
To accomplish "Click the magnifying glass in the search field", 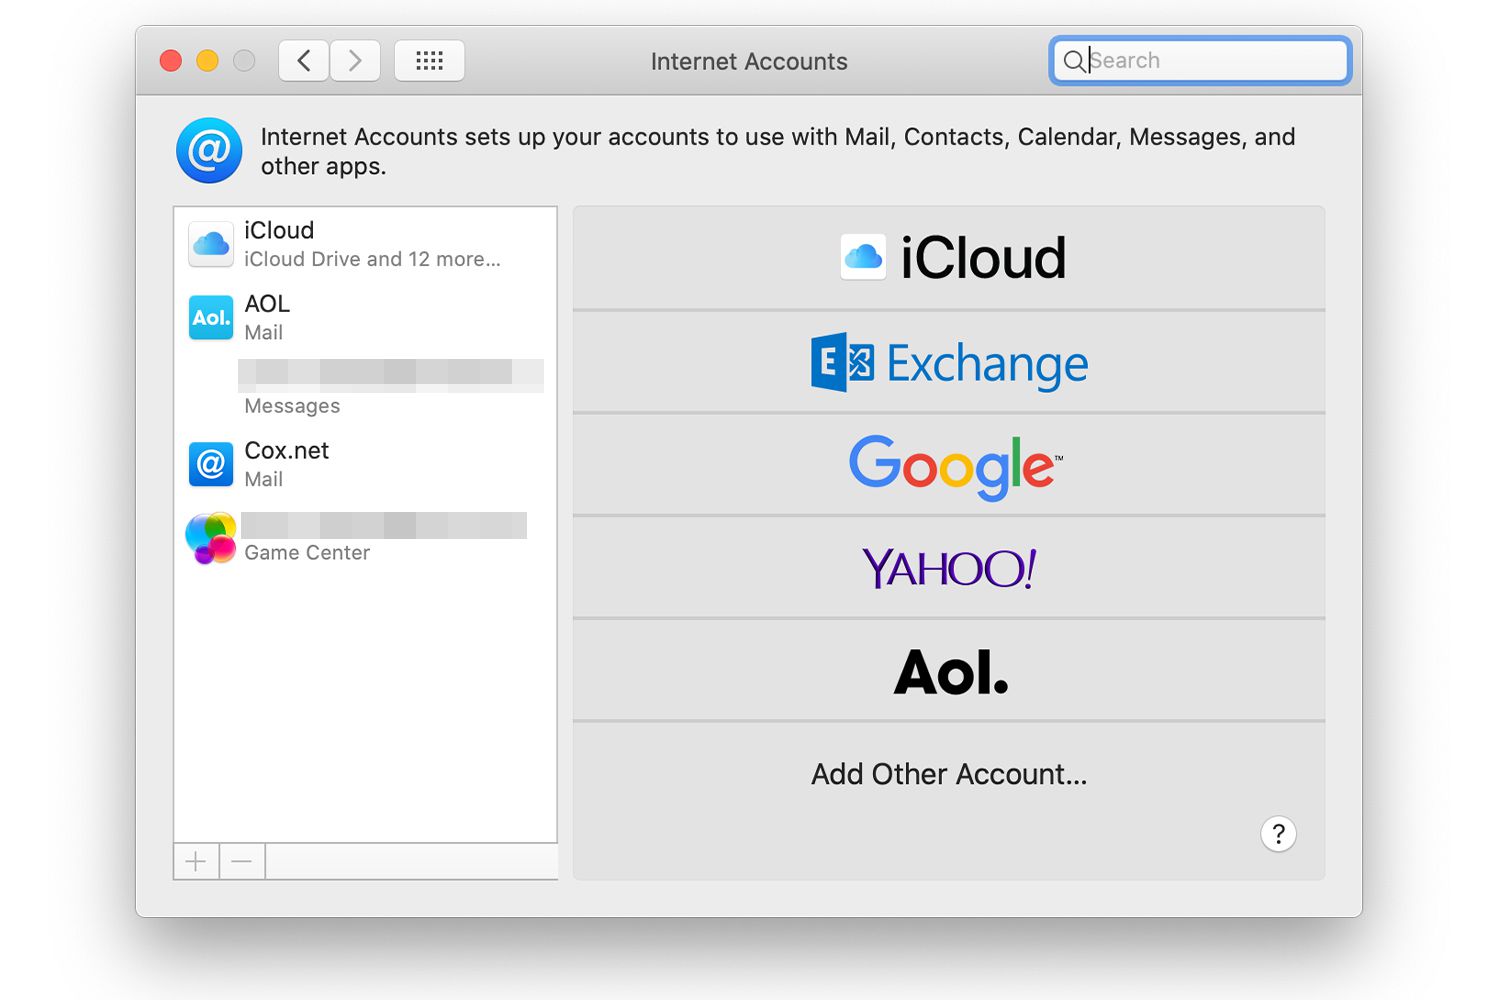I will 1073,61.
